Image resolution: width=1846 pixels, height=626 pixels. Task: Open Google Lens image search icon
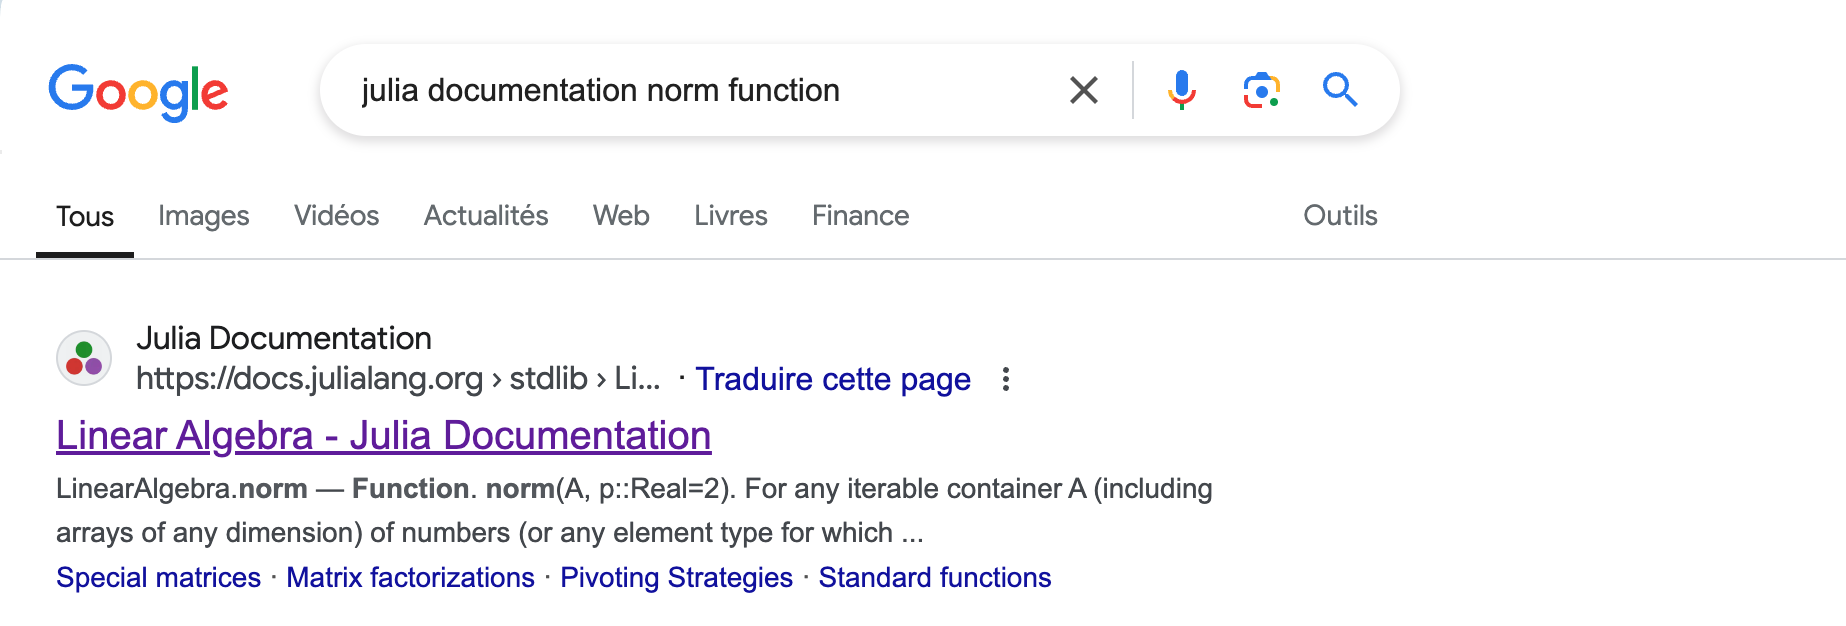[x=1262, y=90]
